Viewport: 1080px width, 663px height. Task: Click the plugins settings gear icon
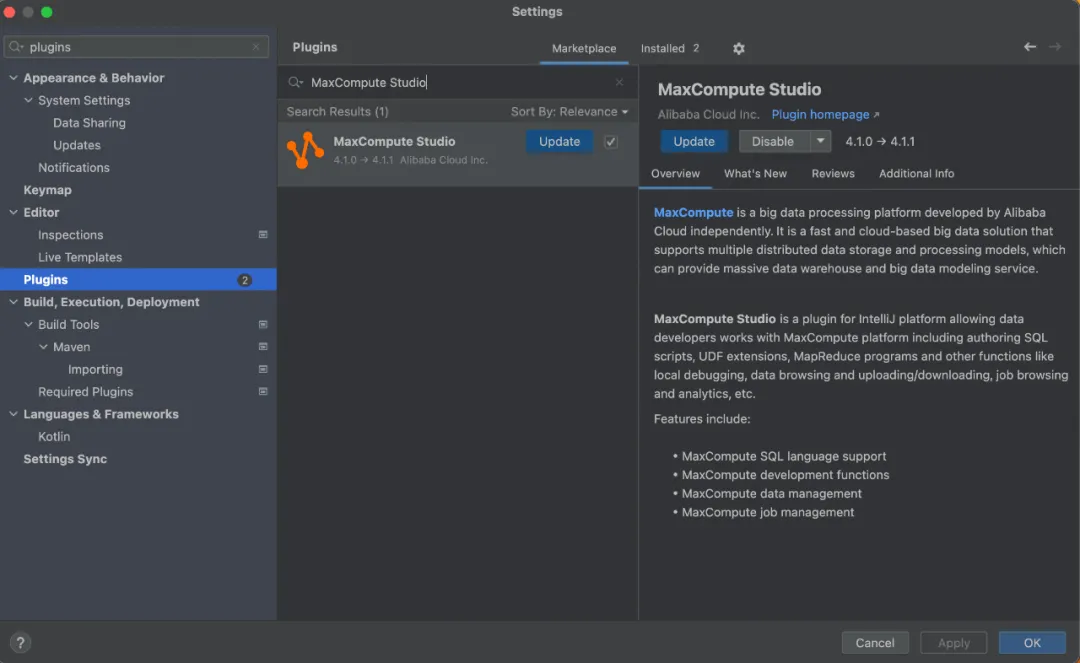(x=739, y=48)
